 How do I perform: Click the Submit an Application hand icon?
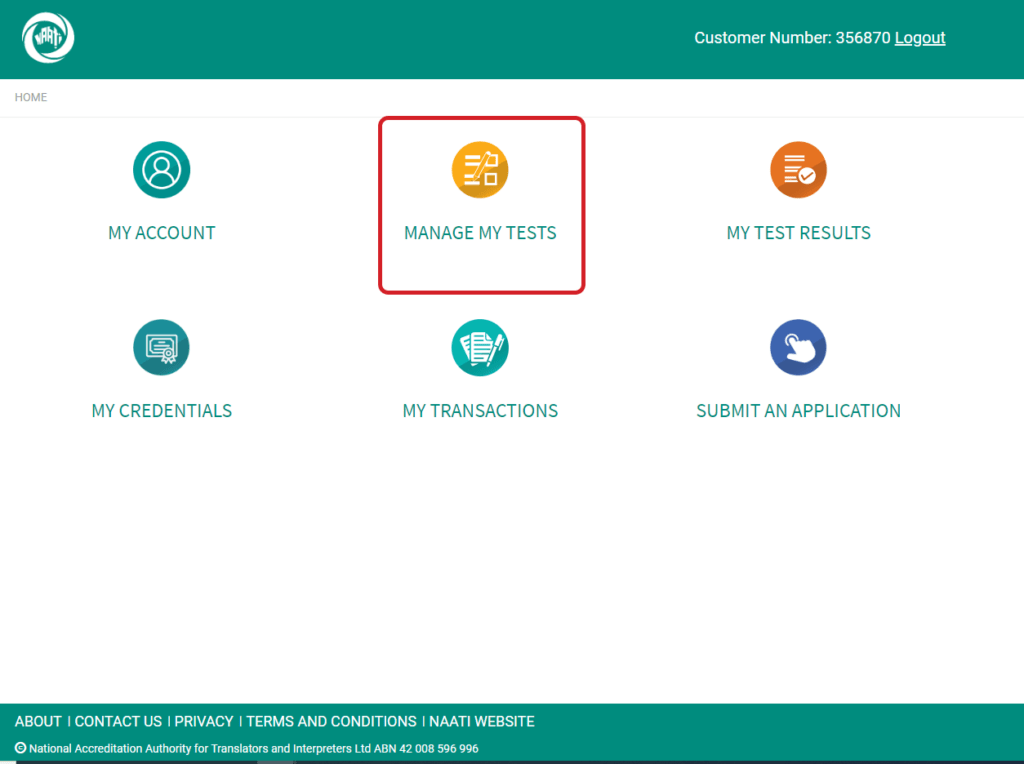[x=798, y=348]
